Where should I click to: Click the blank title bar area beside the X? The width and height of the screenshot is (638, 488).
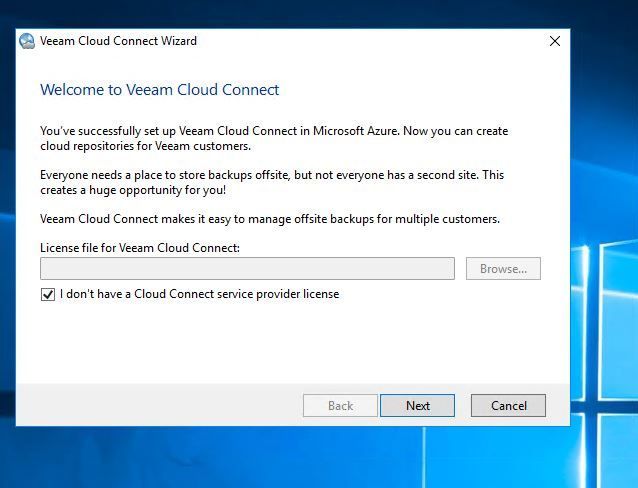click(366, 41)
